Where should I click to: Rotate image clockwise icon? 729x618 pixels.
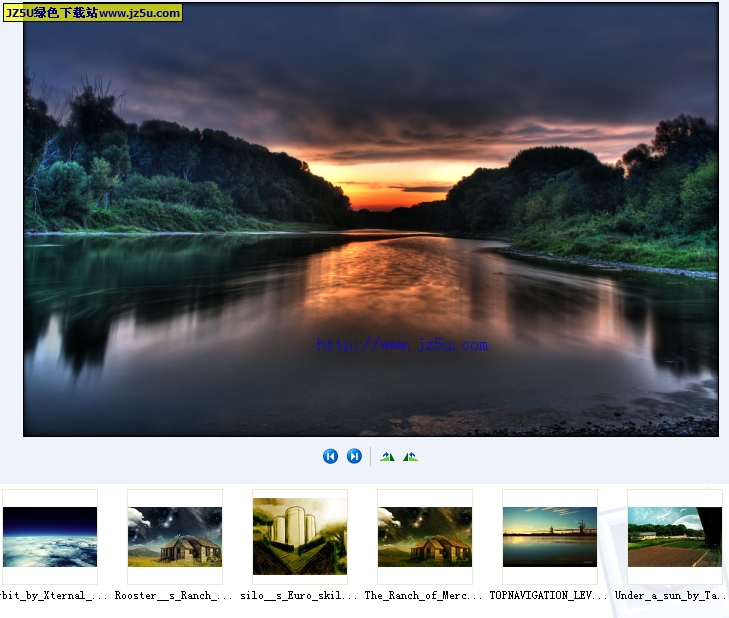pos(387,457)
